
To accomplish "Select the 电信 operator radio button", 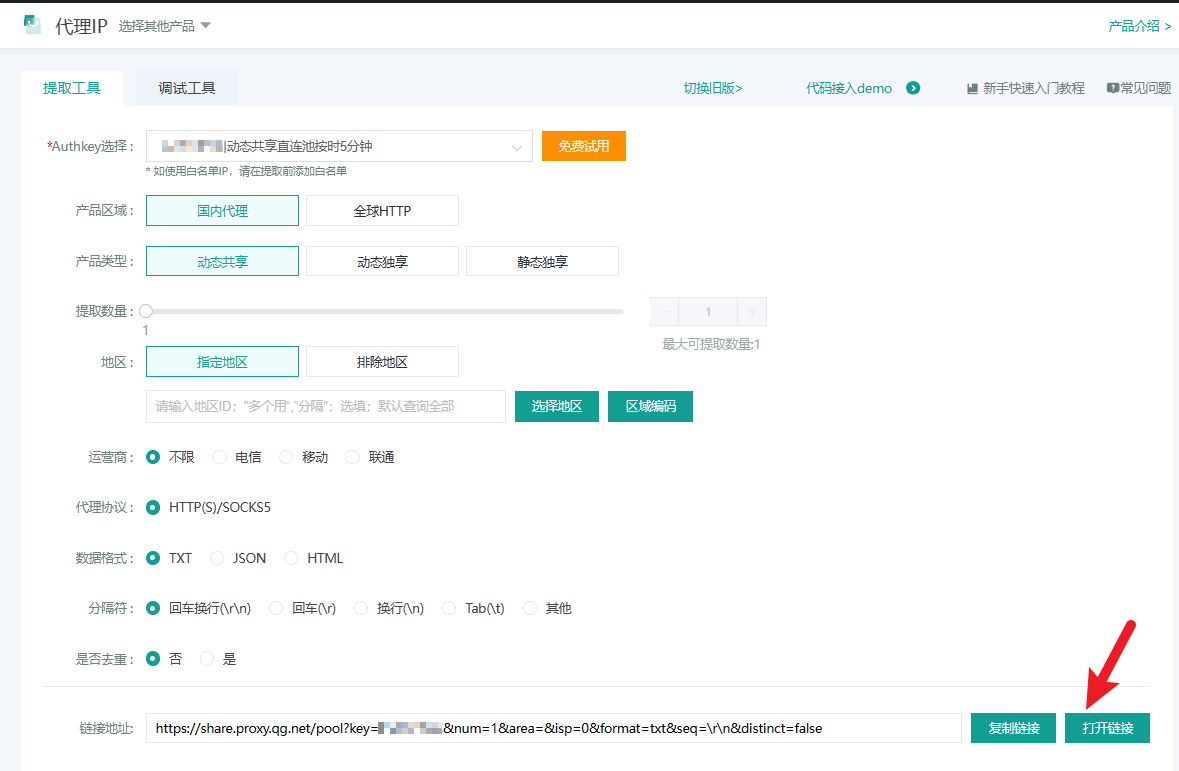I will point(220,457).
